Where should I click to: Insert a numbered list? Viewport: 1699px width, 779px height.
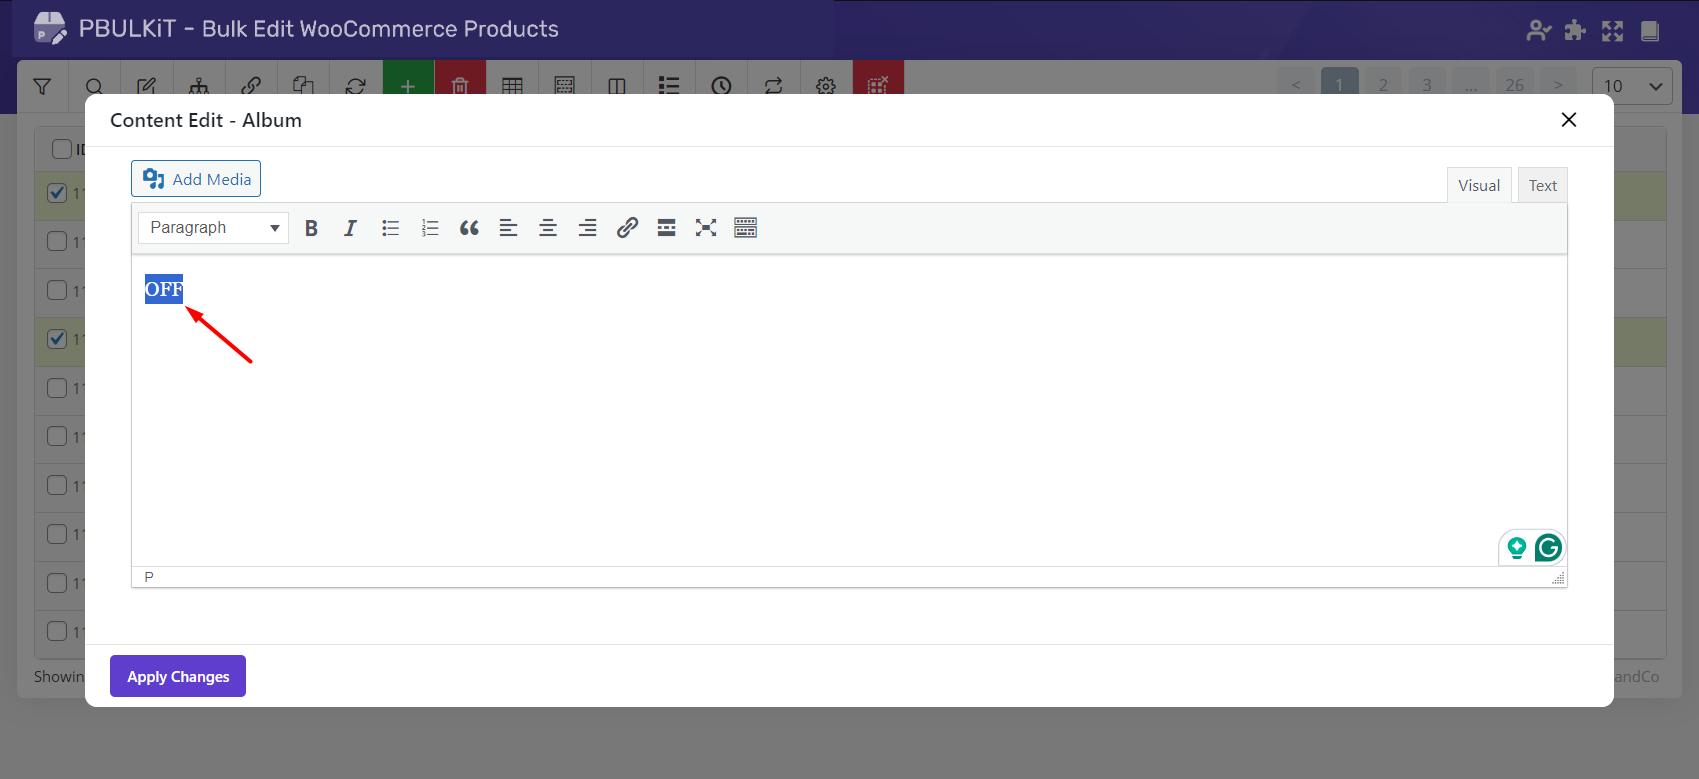point(430,228)
